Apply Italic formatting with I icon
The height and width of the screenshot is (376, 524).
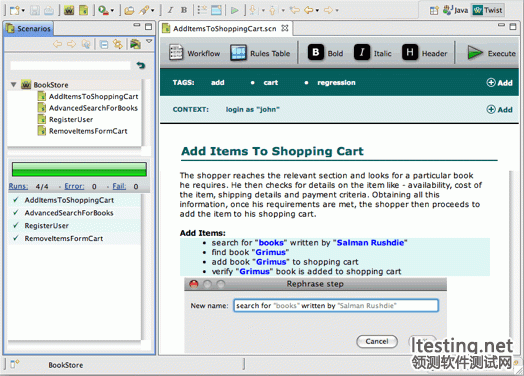pos(362,52)
